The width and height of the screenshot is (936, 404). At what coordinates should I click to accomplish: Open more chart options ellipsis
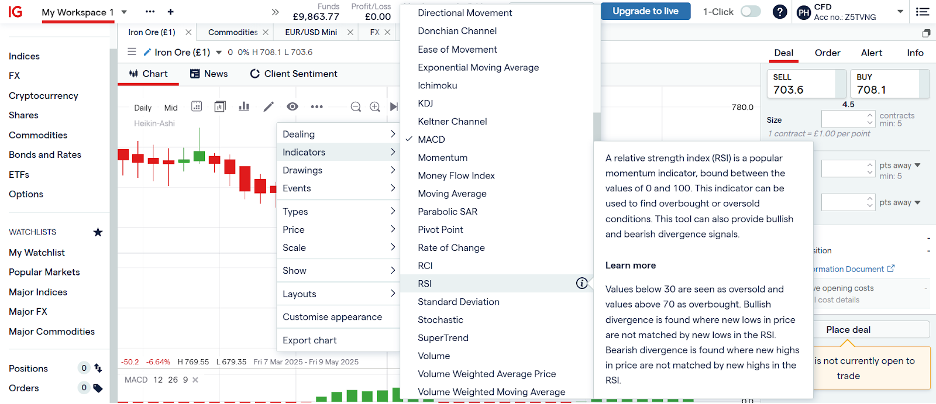[x=316, y=107]
